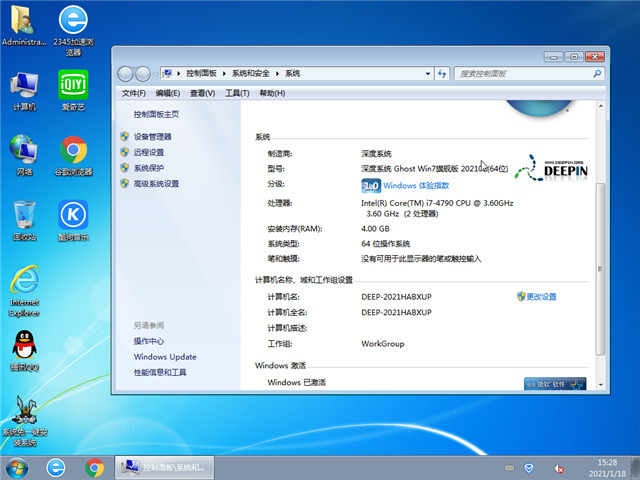Maximize the system window
Screen dimensions: 640x480
[x=574, y=57]
